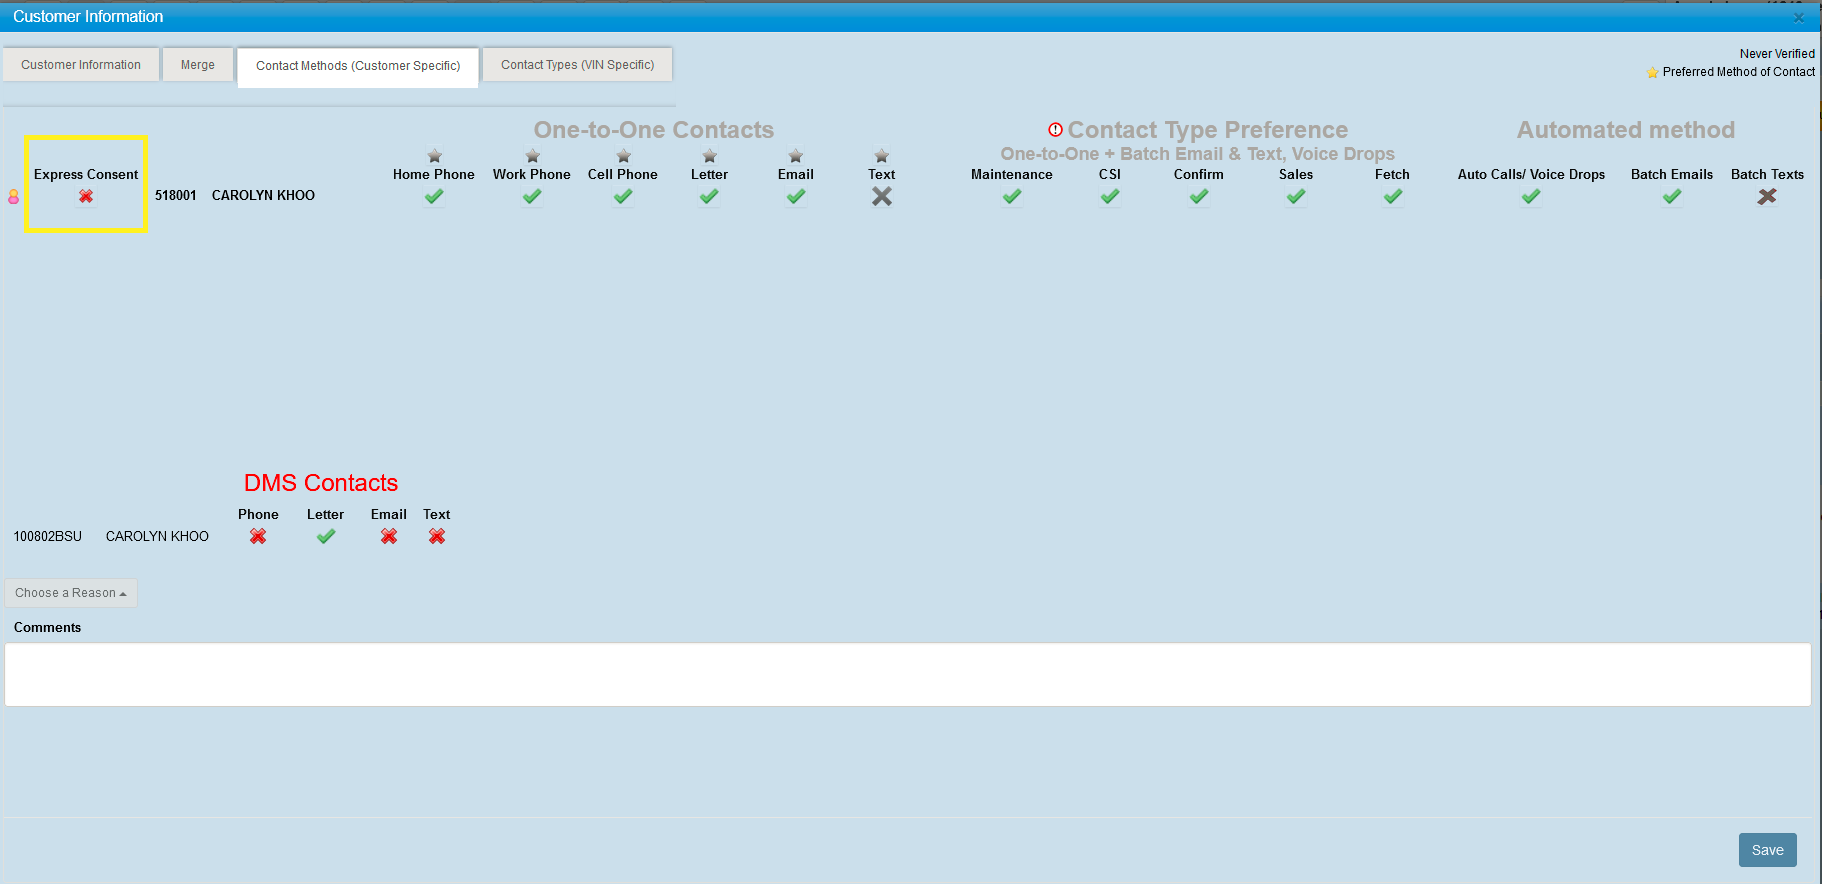This screenshot has height=884, width=1822.
Task: Toggle the Express Consent red X
Action: [86, 196]
